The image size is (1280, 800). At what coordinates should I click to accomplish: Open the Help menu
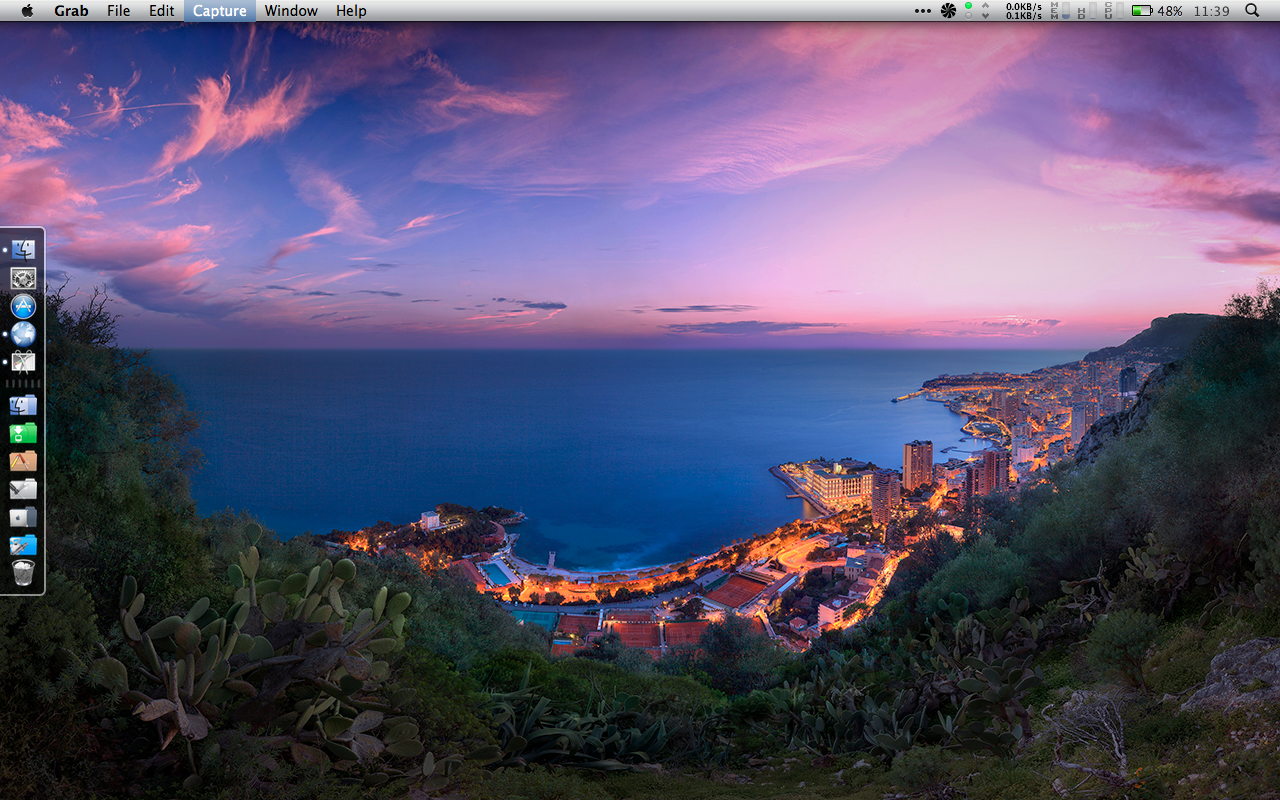[351, 11]
